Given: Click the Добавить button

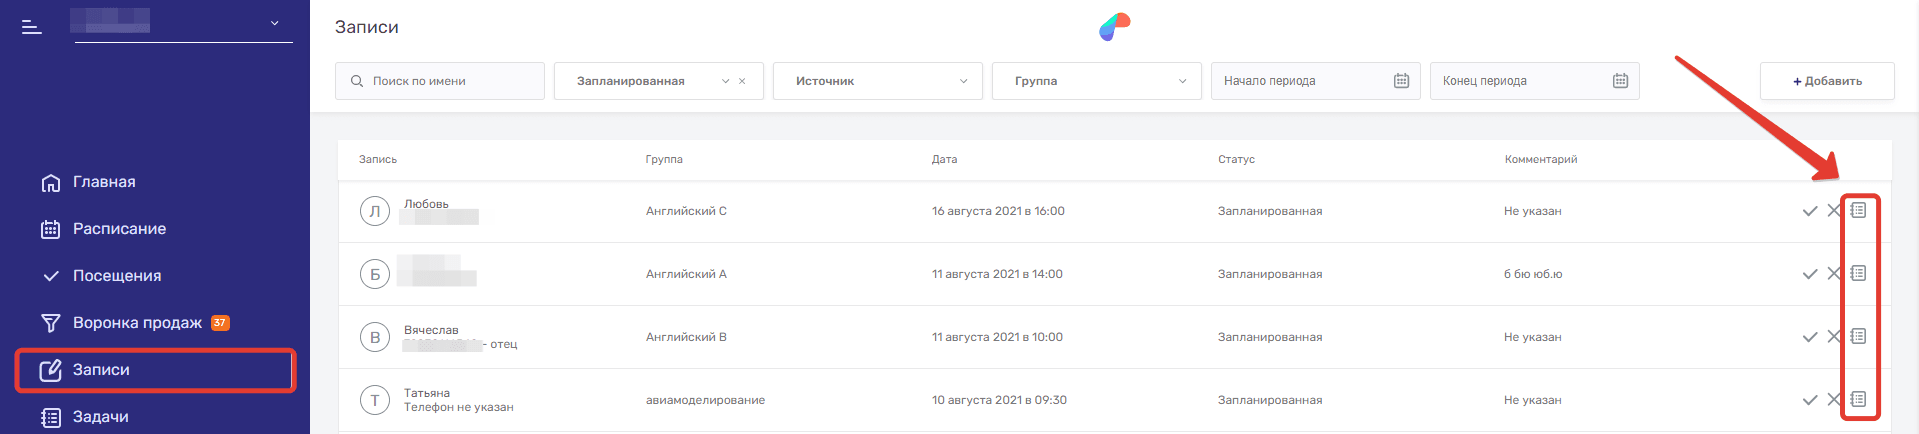Looking at the screenshot, I should 1826,81.
